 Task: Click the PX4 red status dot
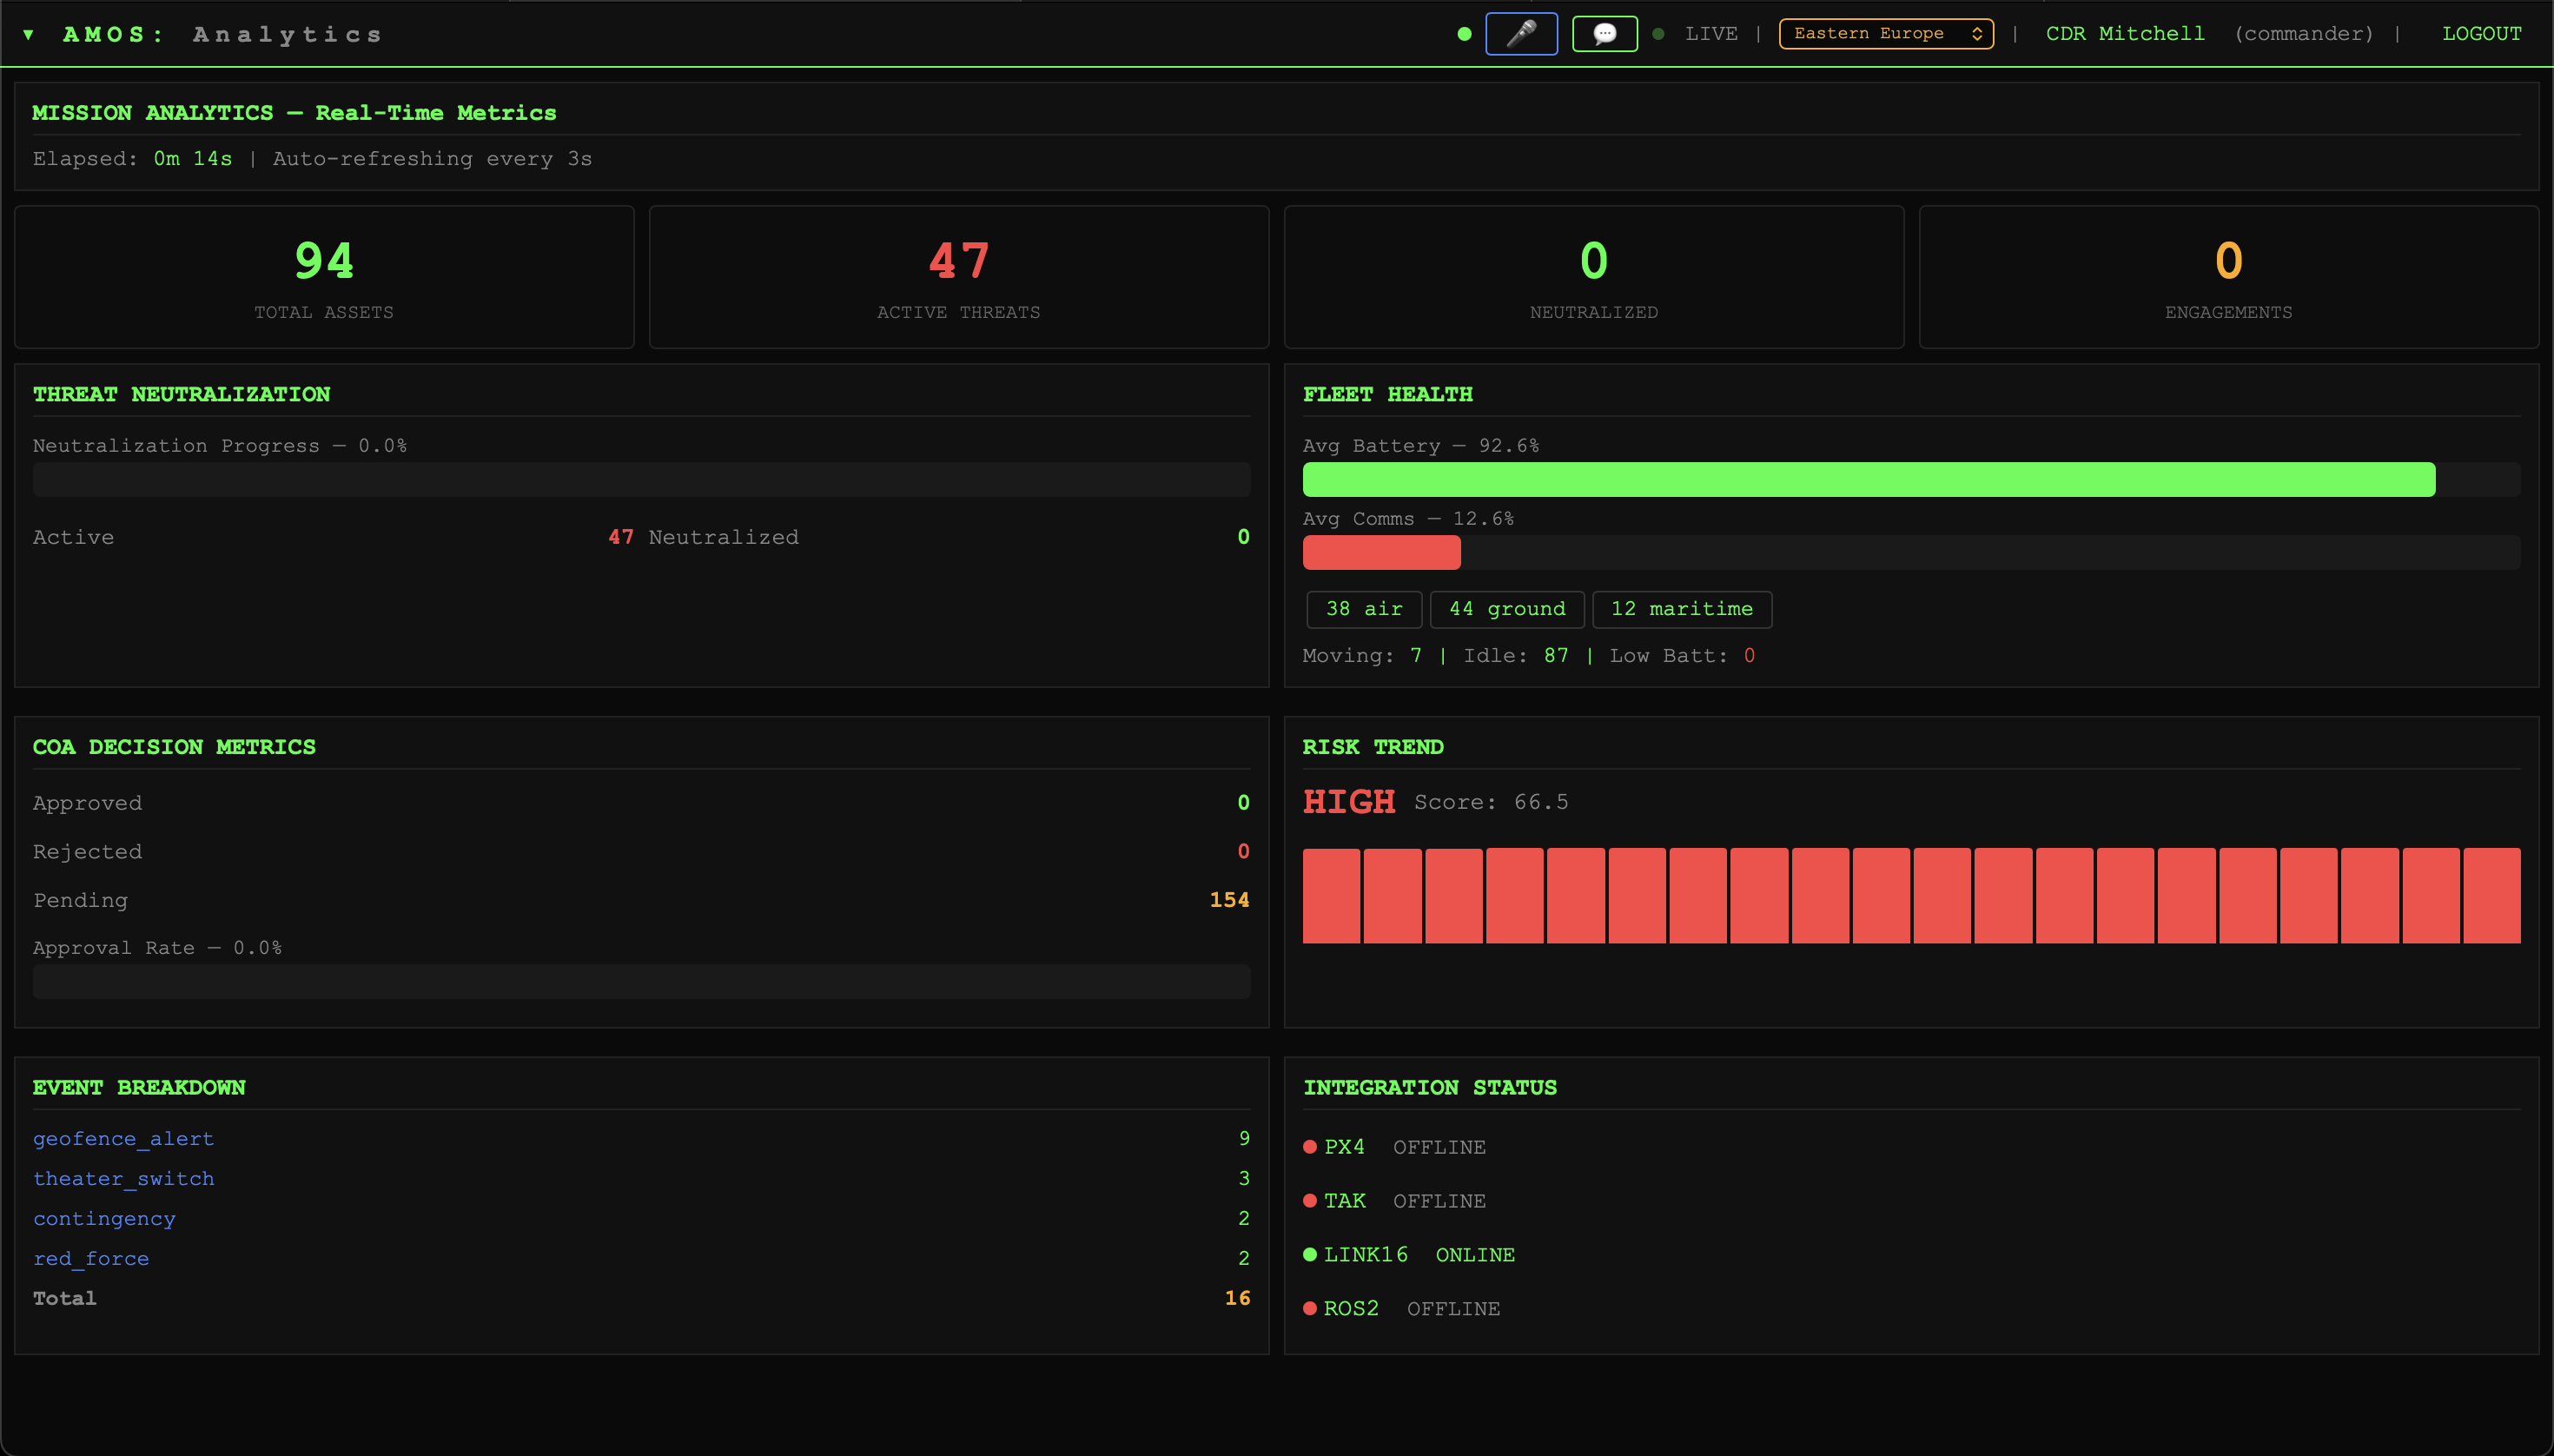pyautogui.click(x=1310, y=1147)
